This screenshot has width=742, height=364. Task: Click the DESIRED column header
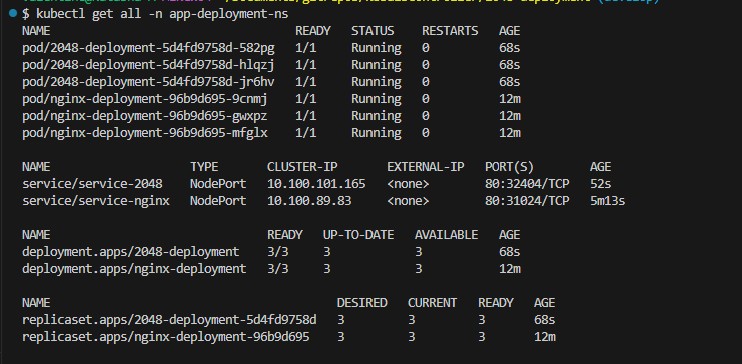pyautogui.click(x=362, y=303)
